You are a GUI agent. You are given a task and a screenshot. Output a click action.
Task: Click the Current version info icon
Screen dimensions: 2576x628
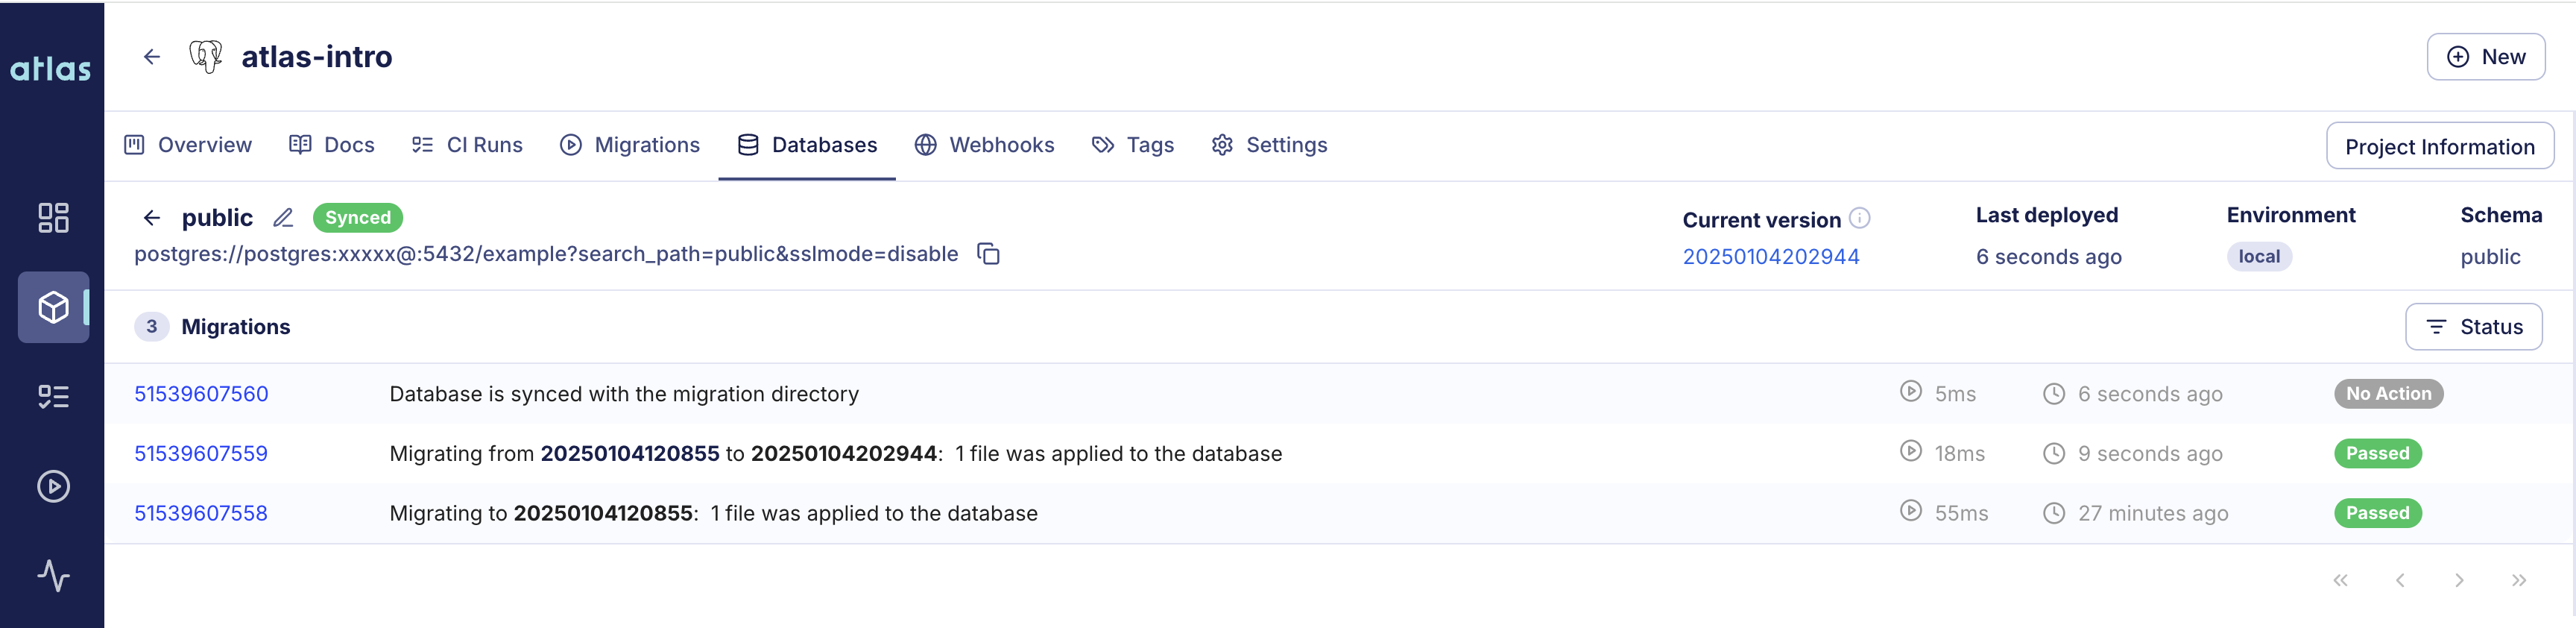[1859, 218]
